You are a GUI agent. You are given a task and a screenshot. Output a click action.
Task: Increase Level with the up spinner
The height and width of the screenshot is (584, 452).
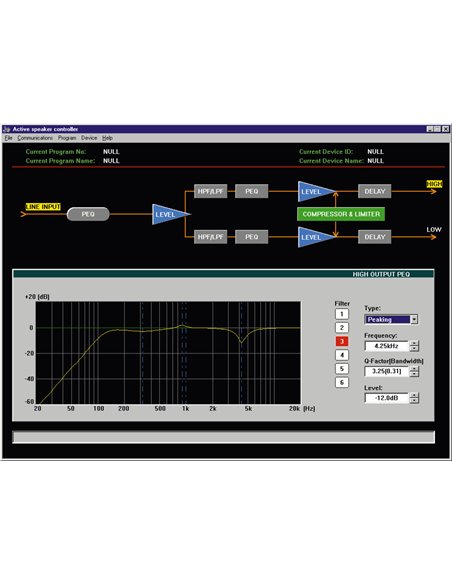click(414, 396)
